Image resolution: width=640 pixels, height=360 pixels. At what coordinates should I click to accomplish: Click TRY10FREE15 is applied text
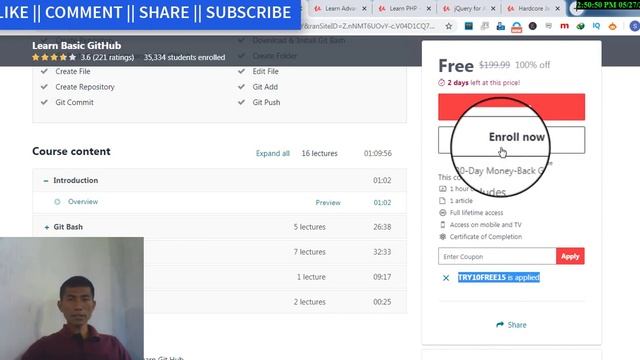[x=499, y=278]
